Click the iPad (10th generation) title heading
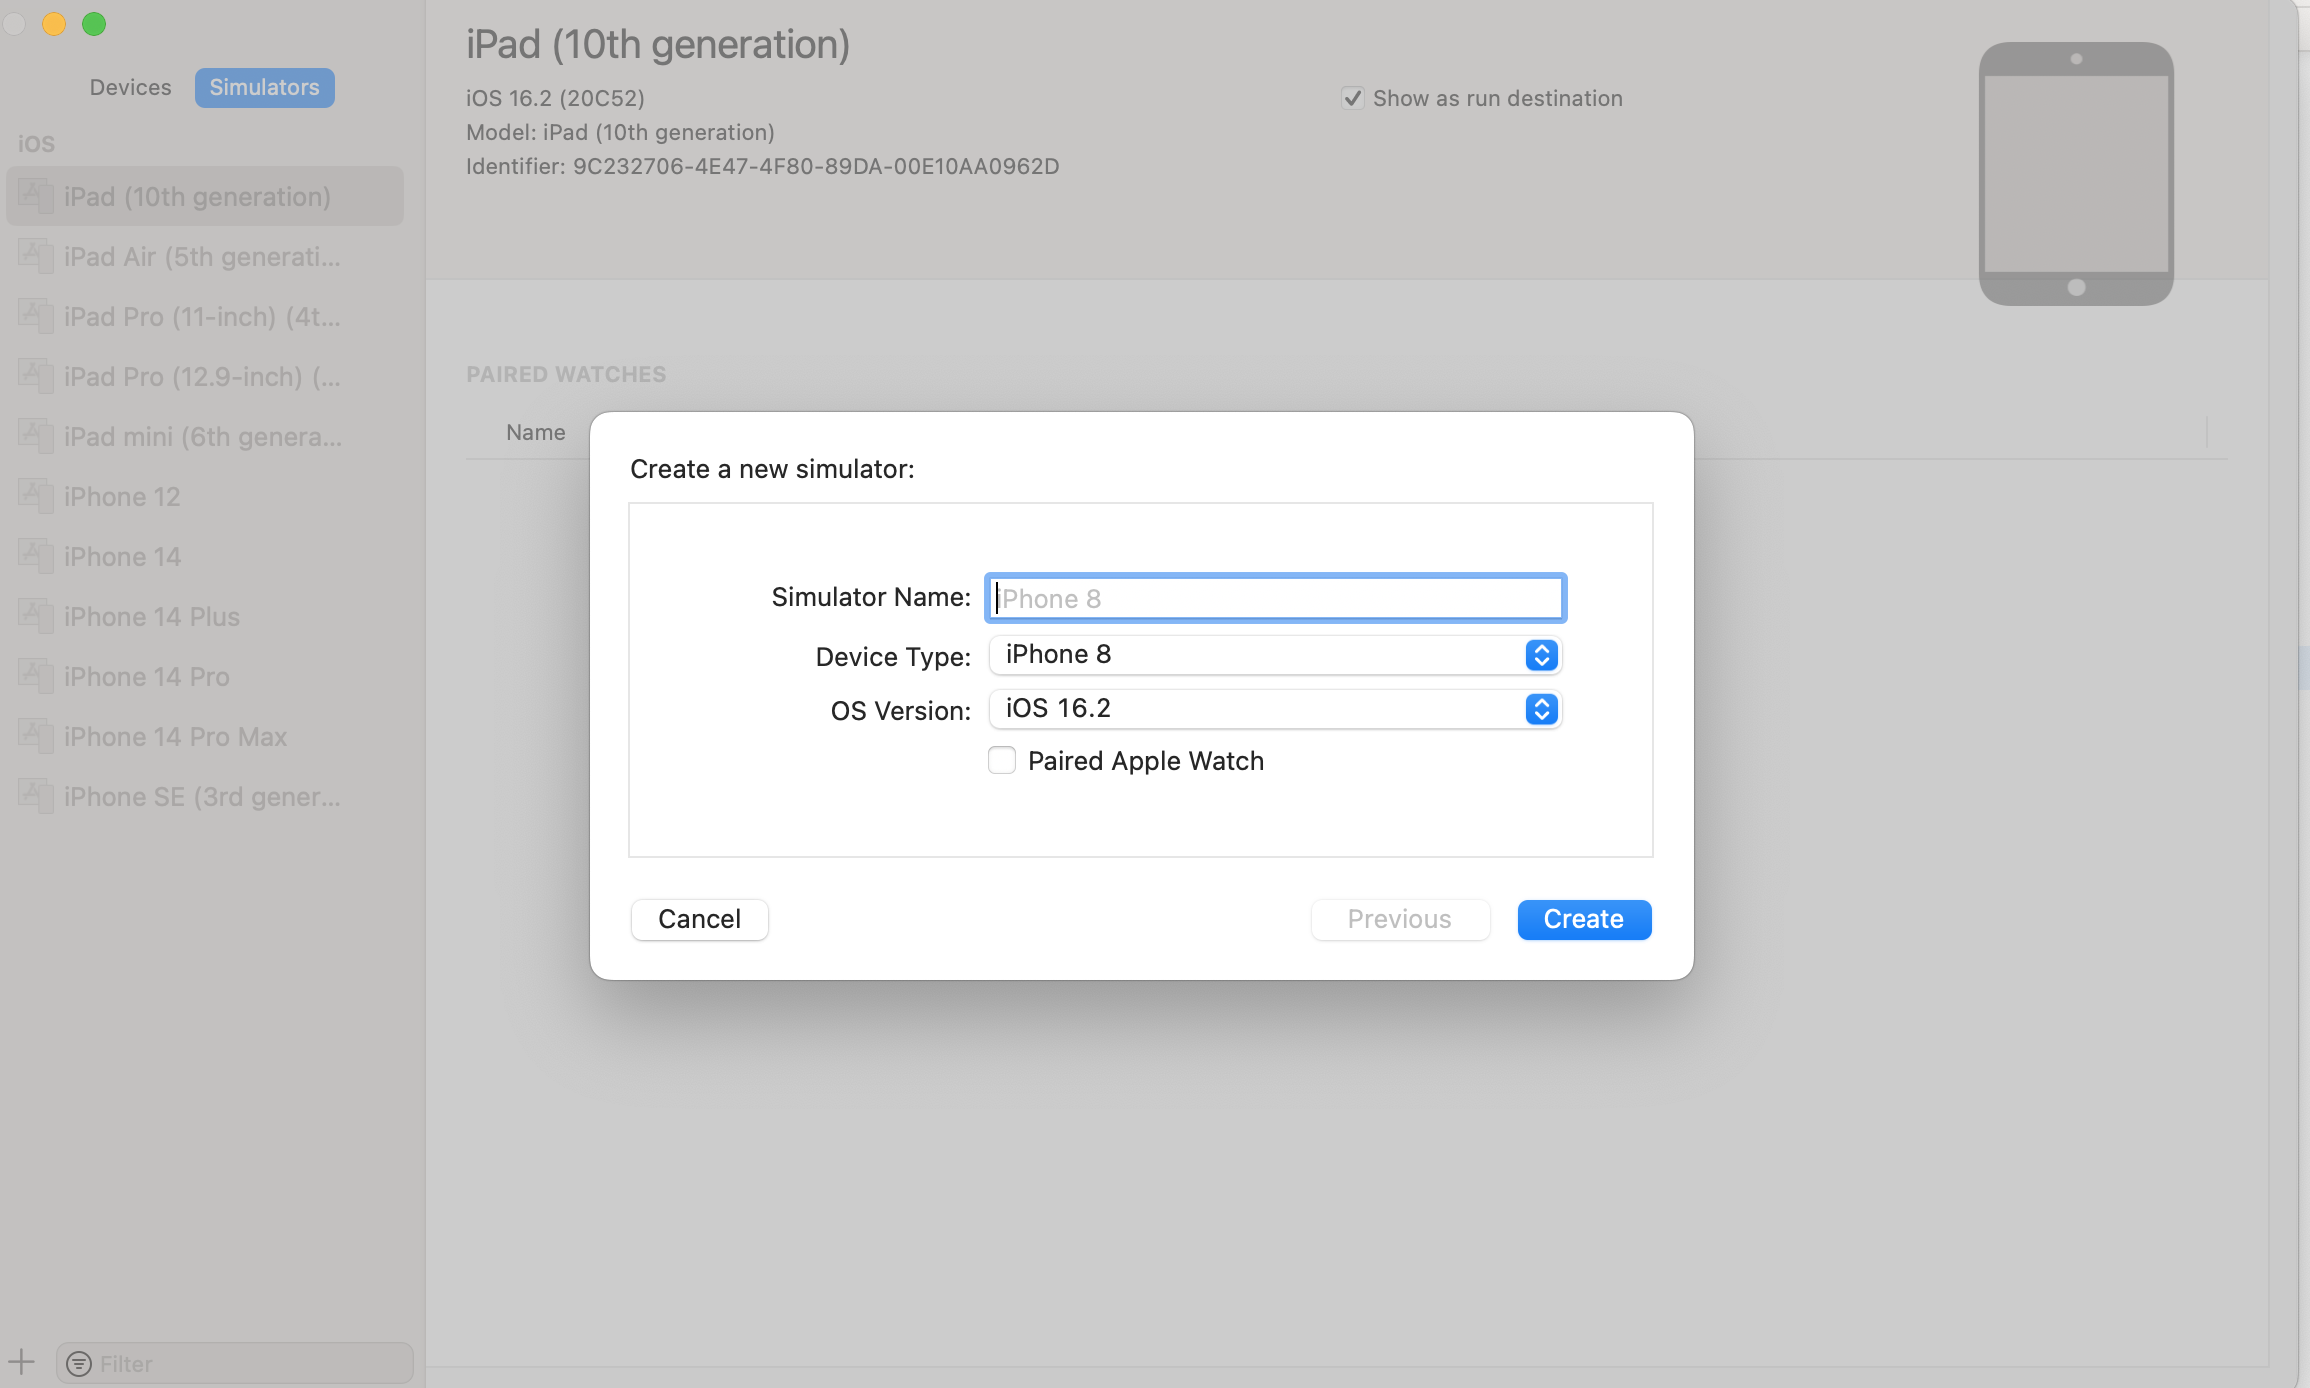The image size is (2310, 1388). pyautogui.click(x=658, y=44)
